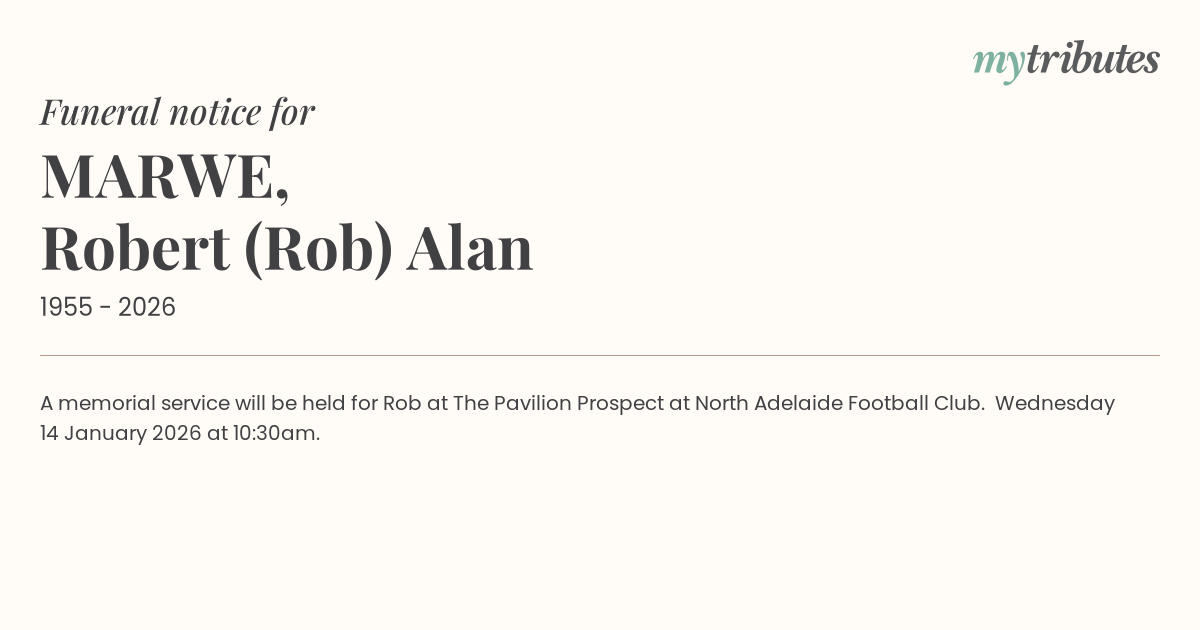
Task: Click "Rob" in the memorial service sentence
Action: tap(402, 403)
